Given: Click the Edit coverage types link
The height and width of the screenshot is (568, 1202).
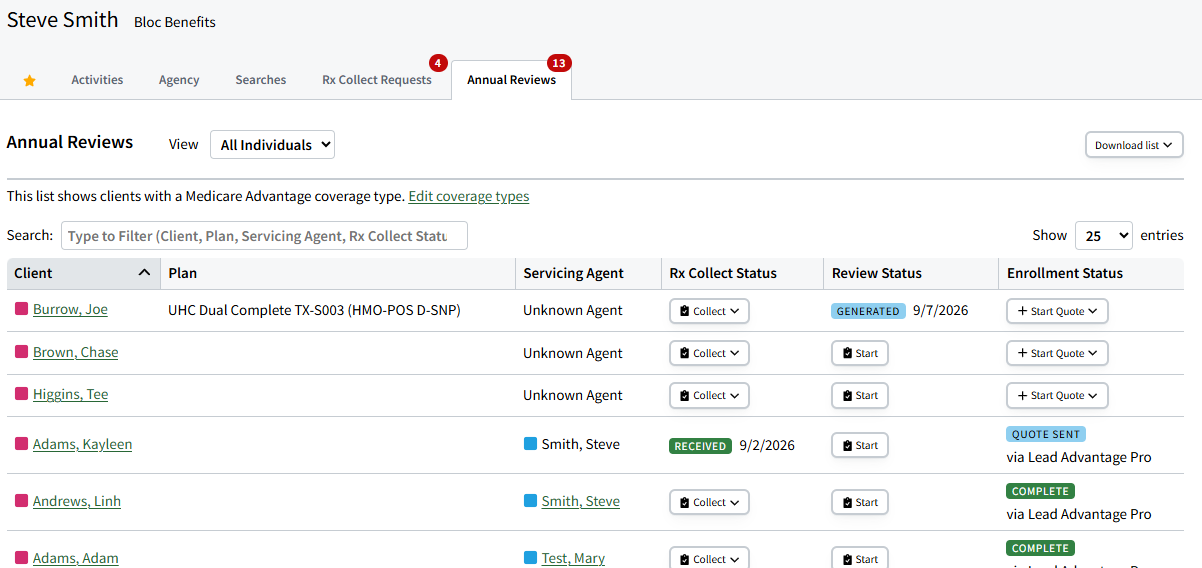Looking at the screenshot, I should pyautogui.click(x=469, y=196).
